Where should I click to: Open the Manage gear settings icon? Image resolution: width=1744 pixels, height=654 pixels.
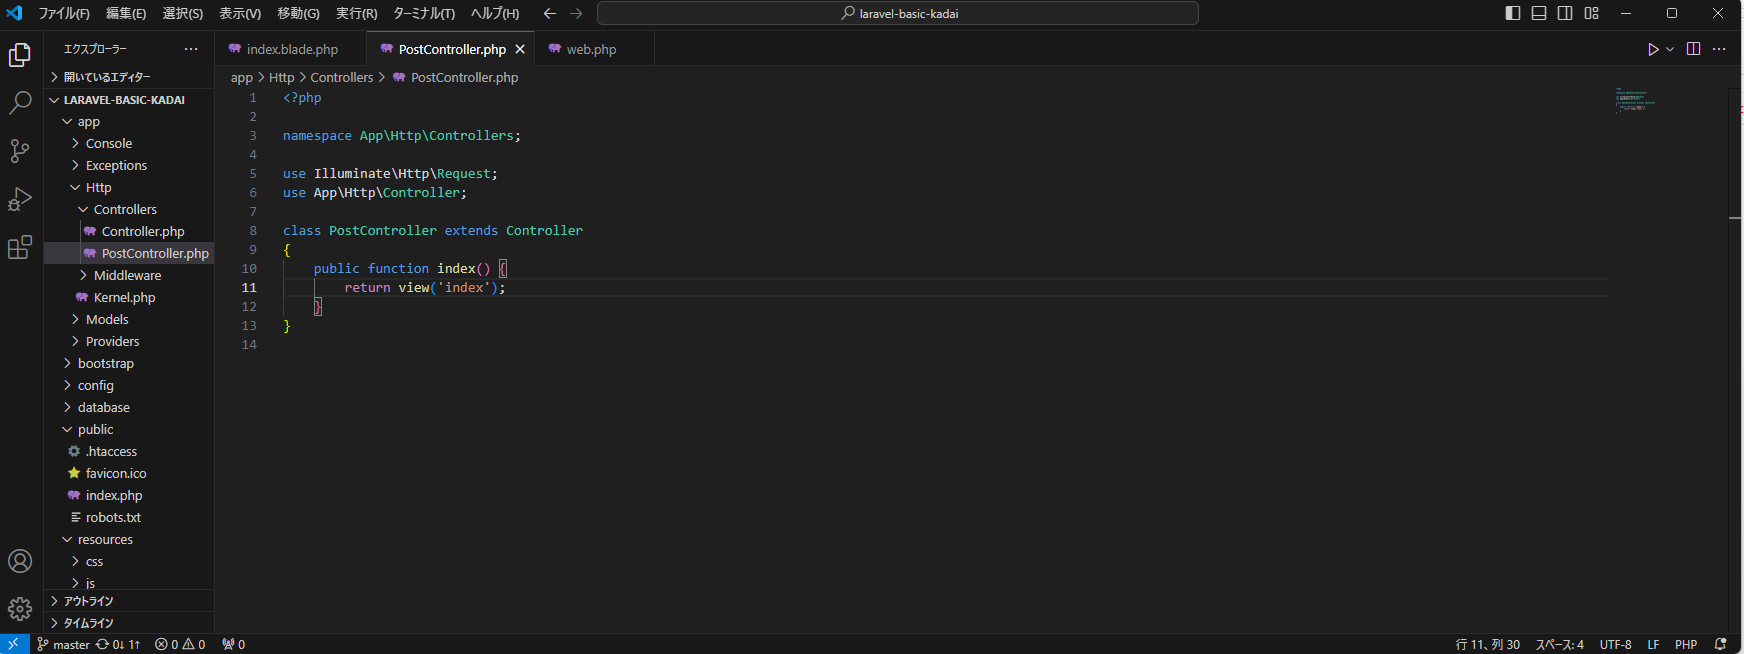[x=20, y=609]
